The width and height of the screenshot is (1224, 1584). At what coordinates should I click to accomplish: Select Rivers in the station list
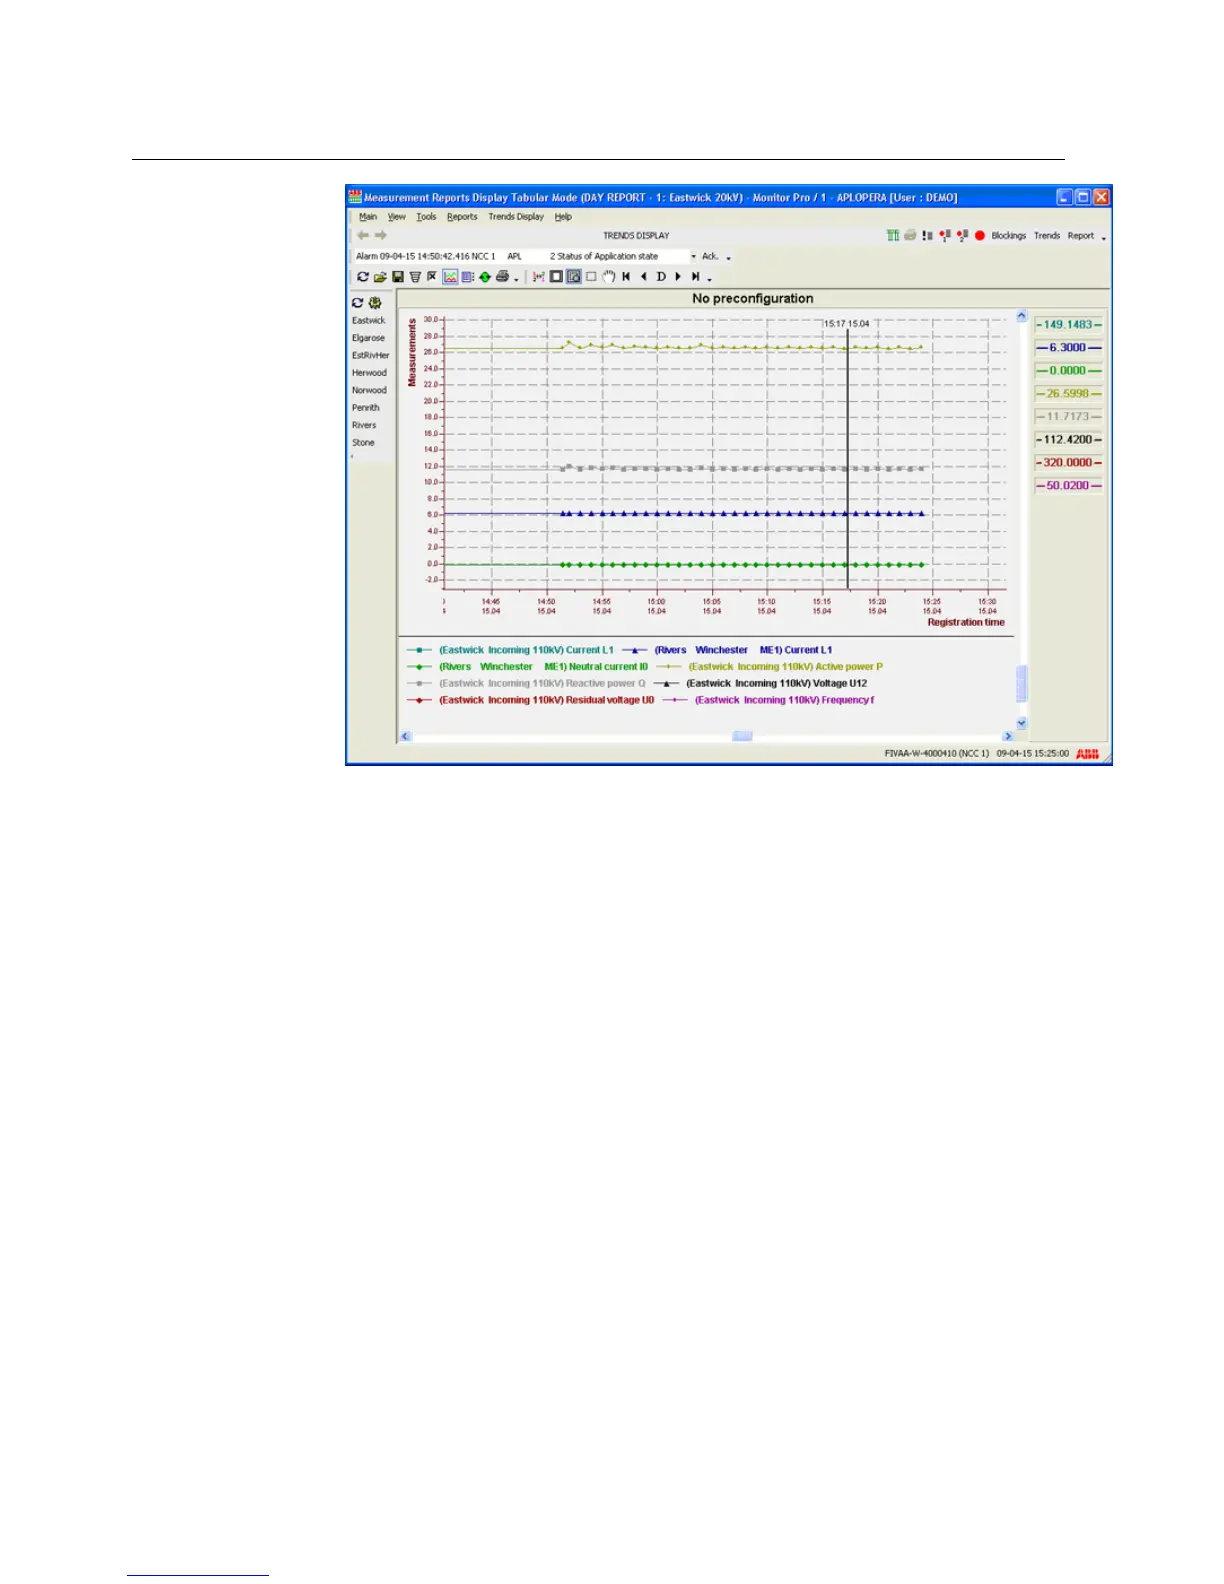click(x=364, y=425)
